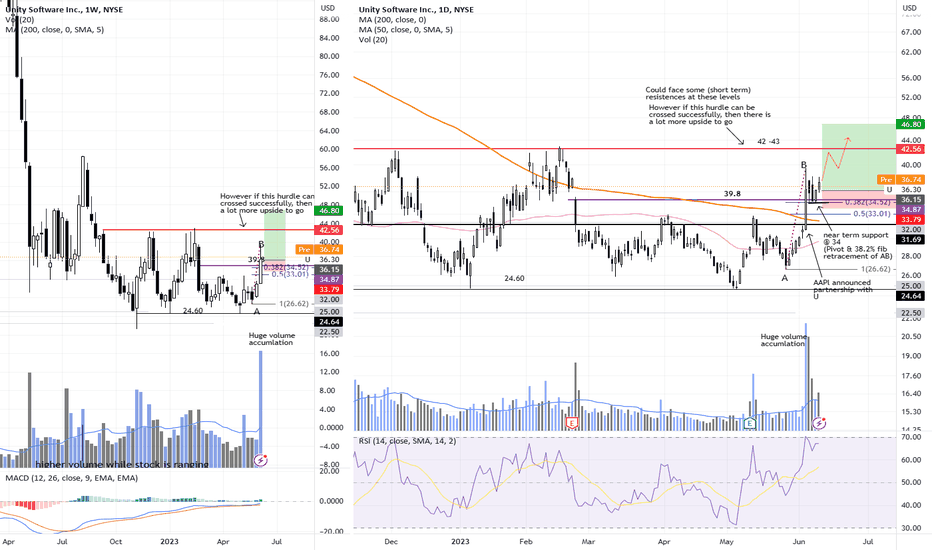Click the black 24.64 price label on daily axis
Viewport: 932px width, 550px height.
coord(911,296)
